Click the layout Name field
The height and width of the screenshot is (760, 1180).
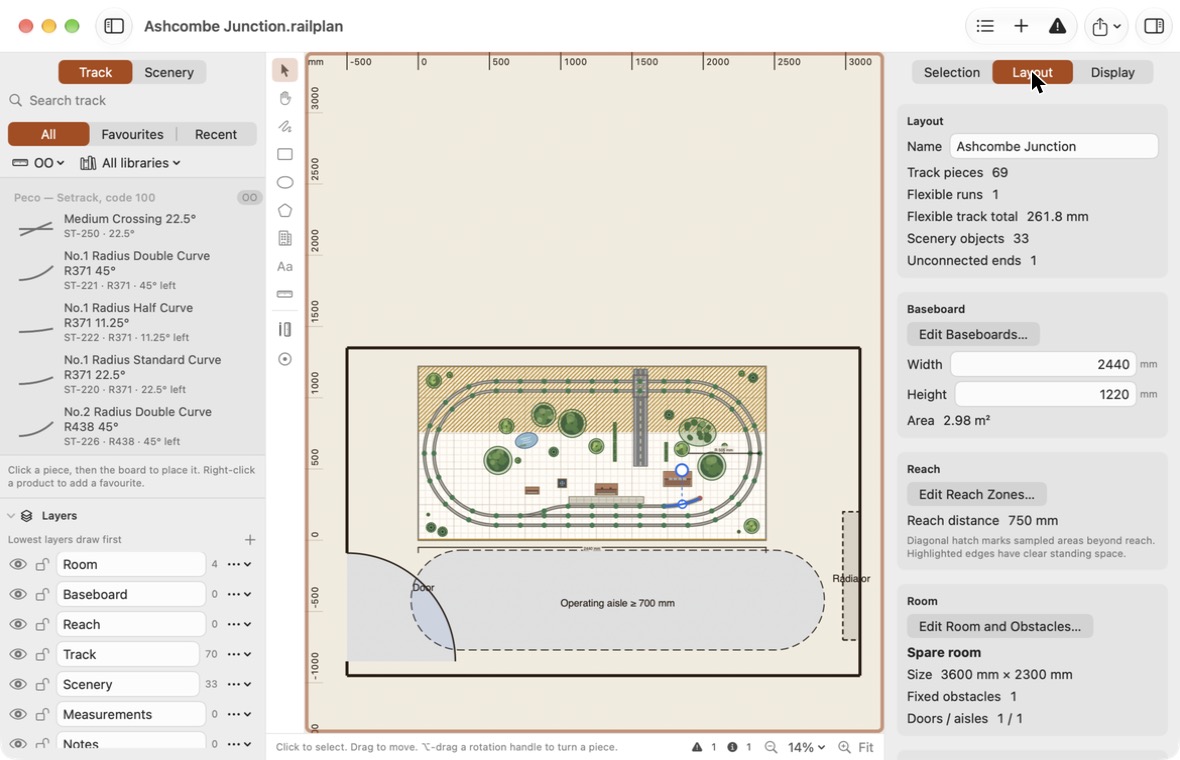pyautogui.click(x=1054, y=146)
